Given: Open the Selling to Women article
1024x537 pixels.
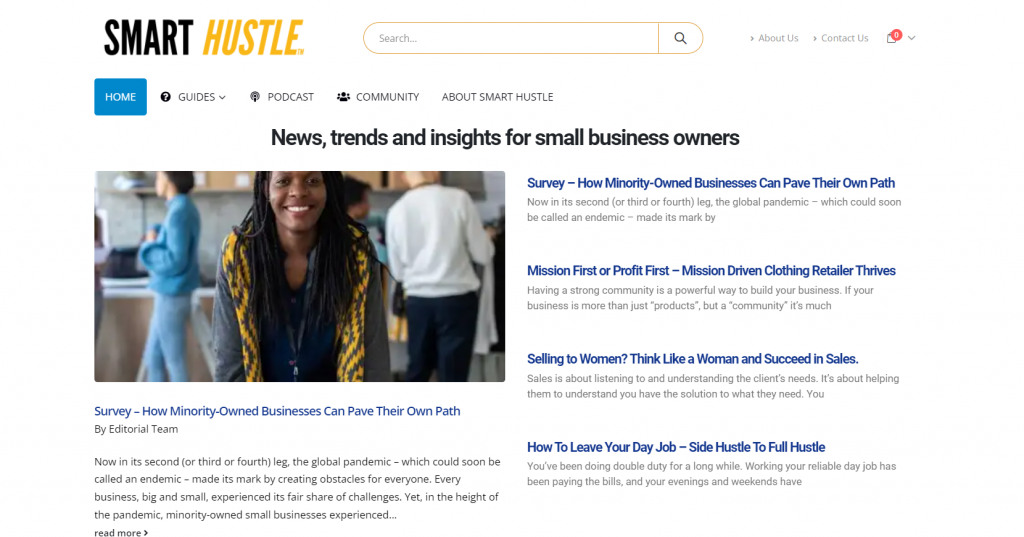Looking at the screenshot, I should (x=692, y=359).
